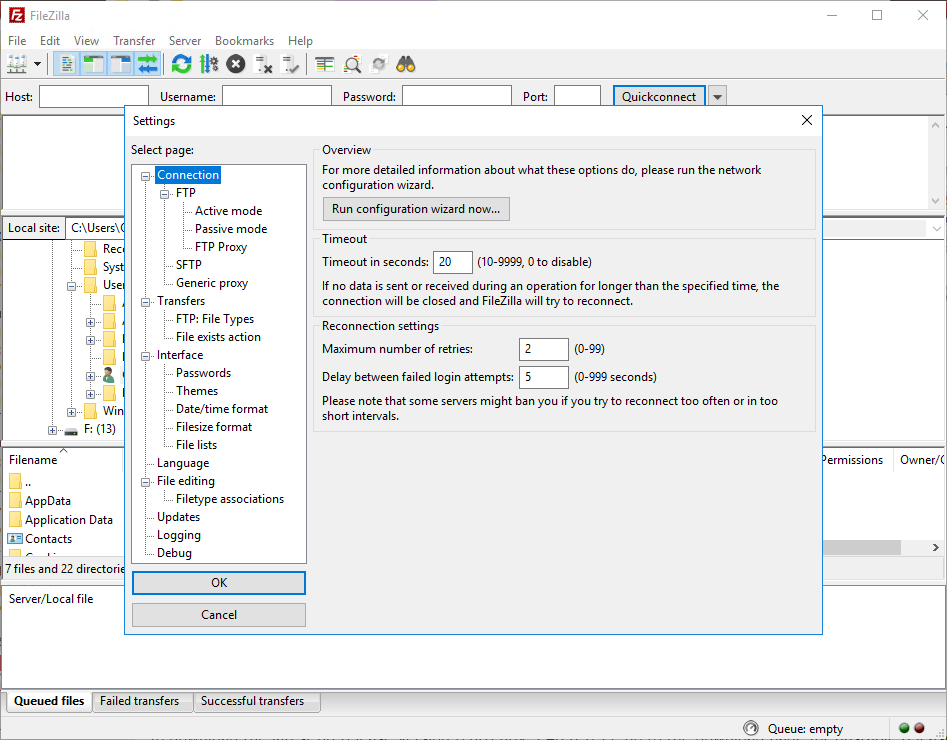Image resolution: width=947 pixels, height=740 pixels.
Task: Switch to Queued files tab
Action: pos(49,701)
